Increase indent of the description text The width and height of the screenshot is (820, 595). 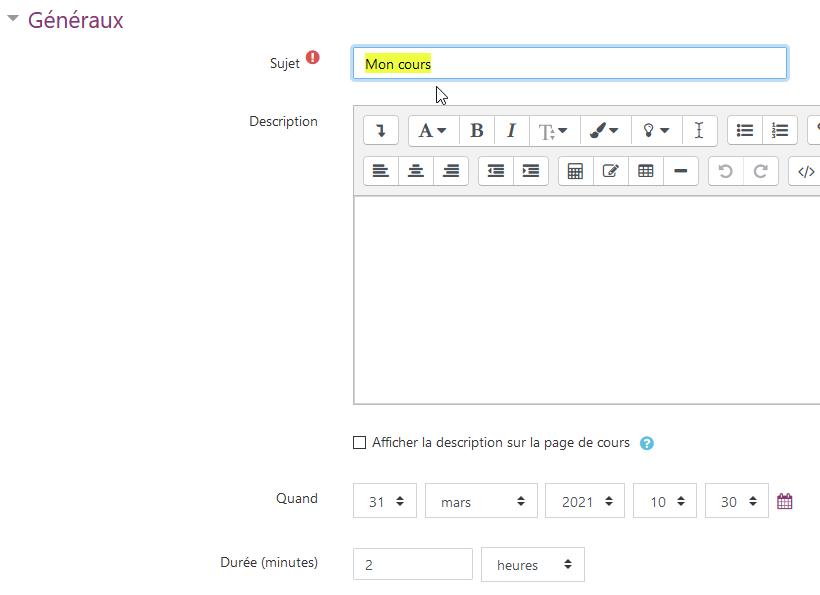531,171
